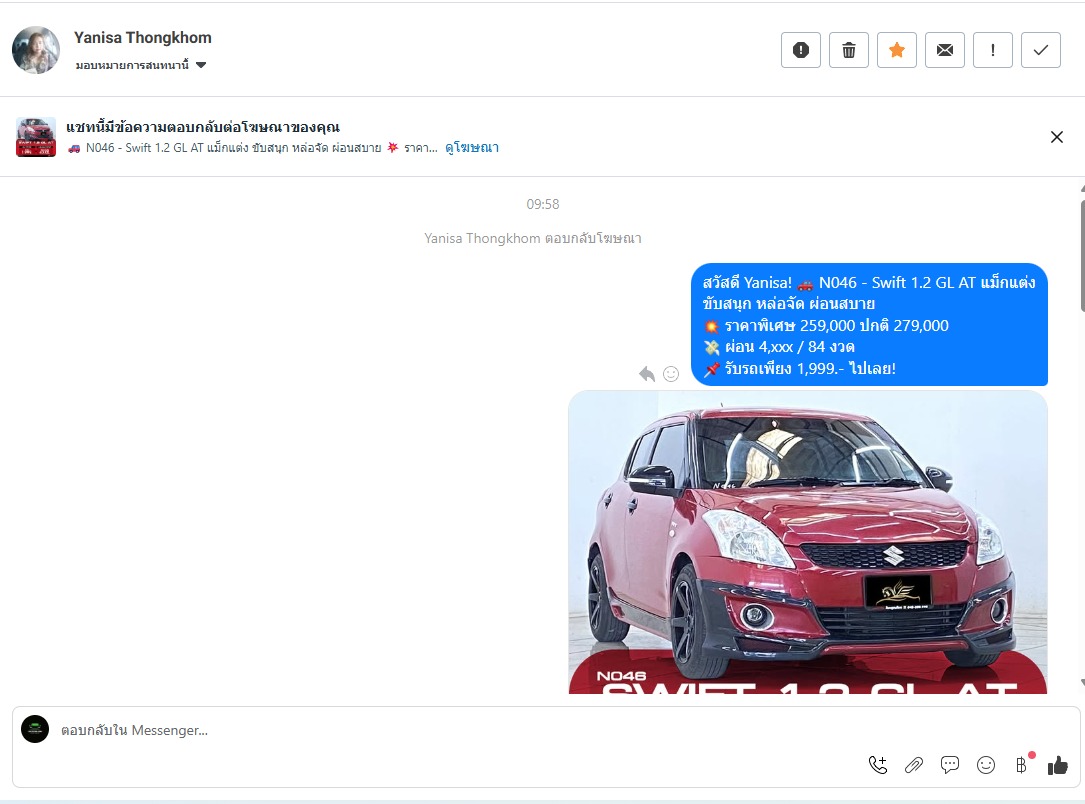Image resolution: width=1085 pixels, height=804 pixels.
Task: Select the blue N046 Swift promo message
Action: point(869,325)
